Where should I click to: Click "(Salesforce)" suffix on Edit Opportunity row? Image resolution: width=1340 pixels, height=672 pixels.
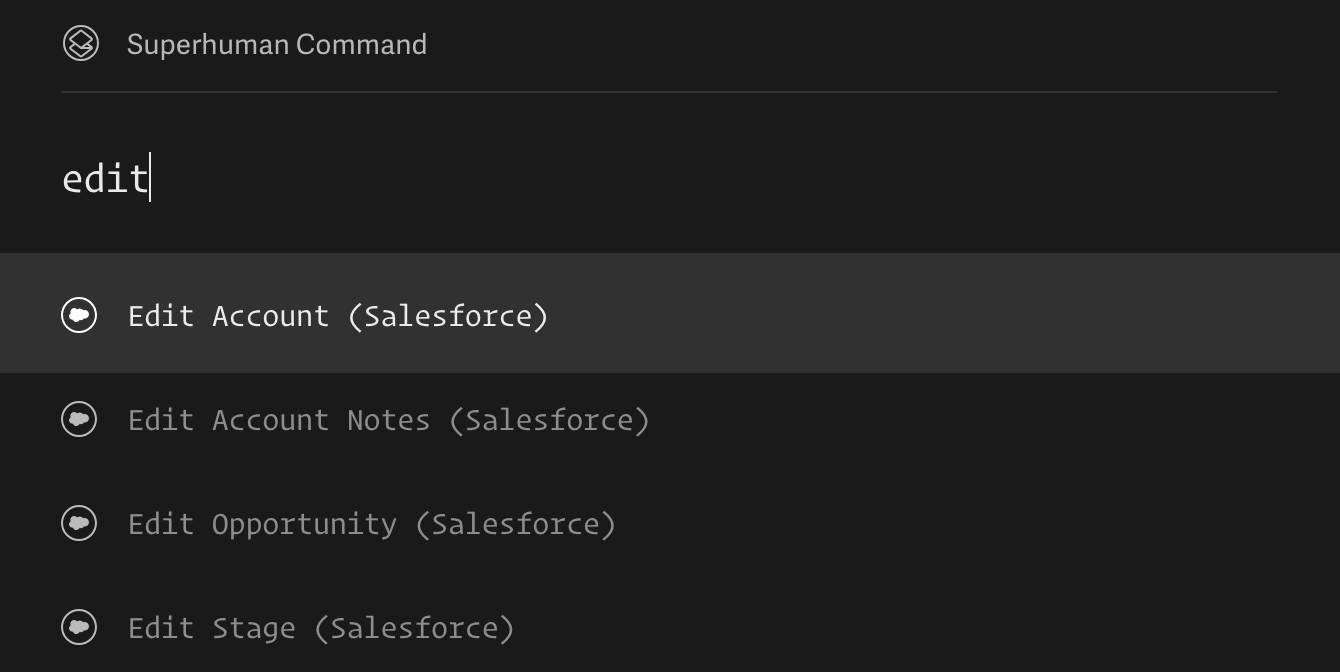point(515,524)
